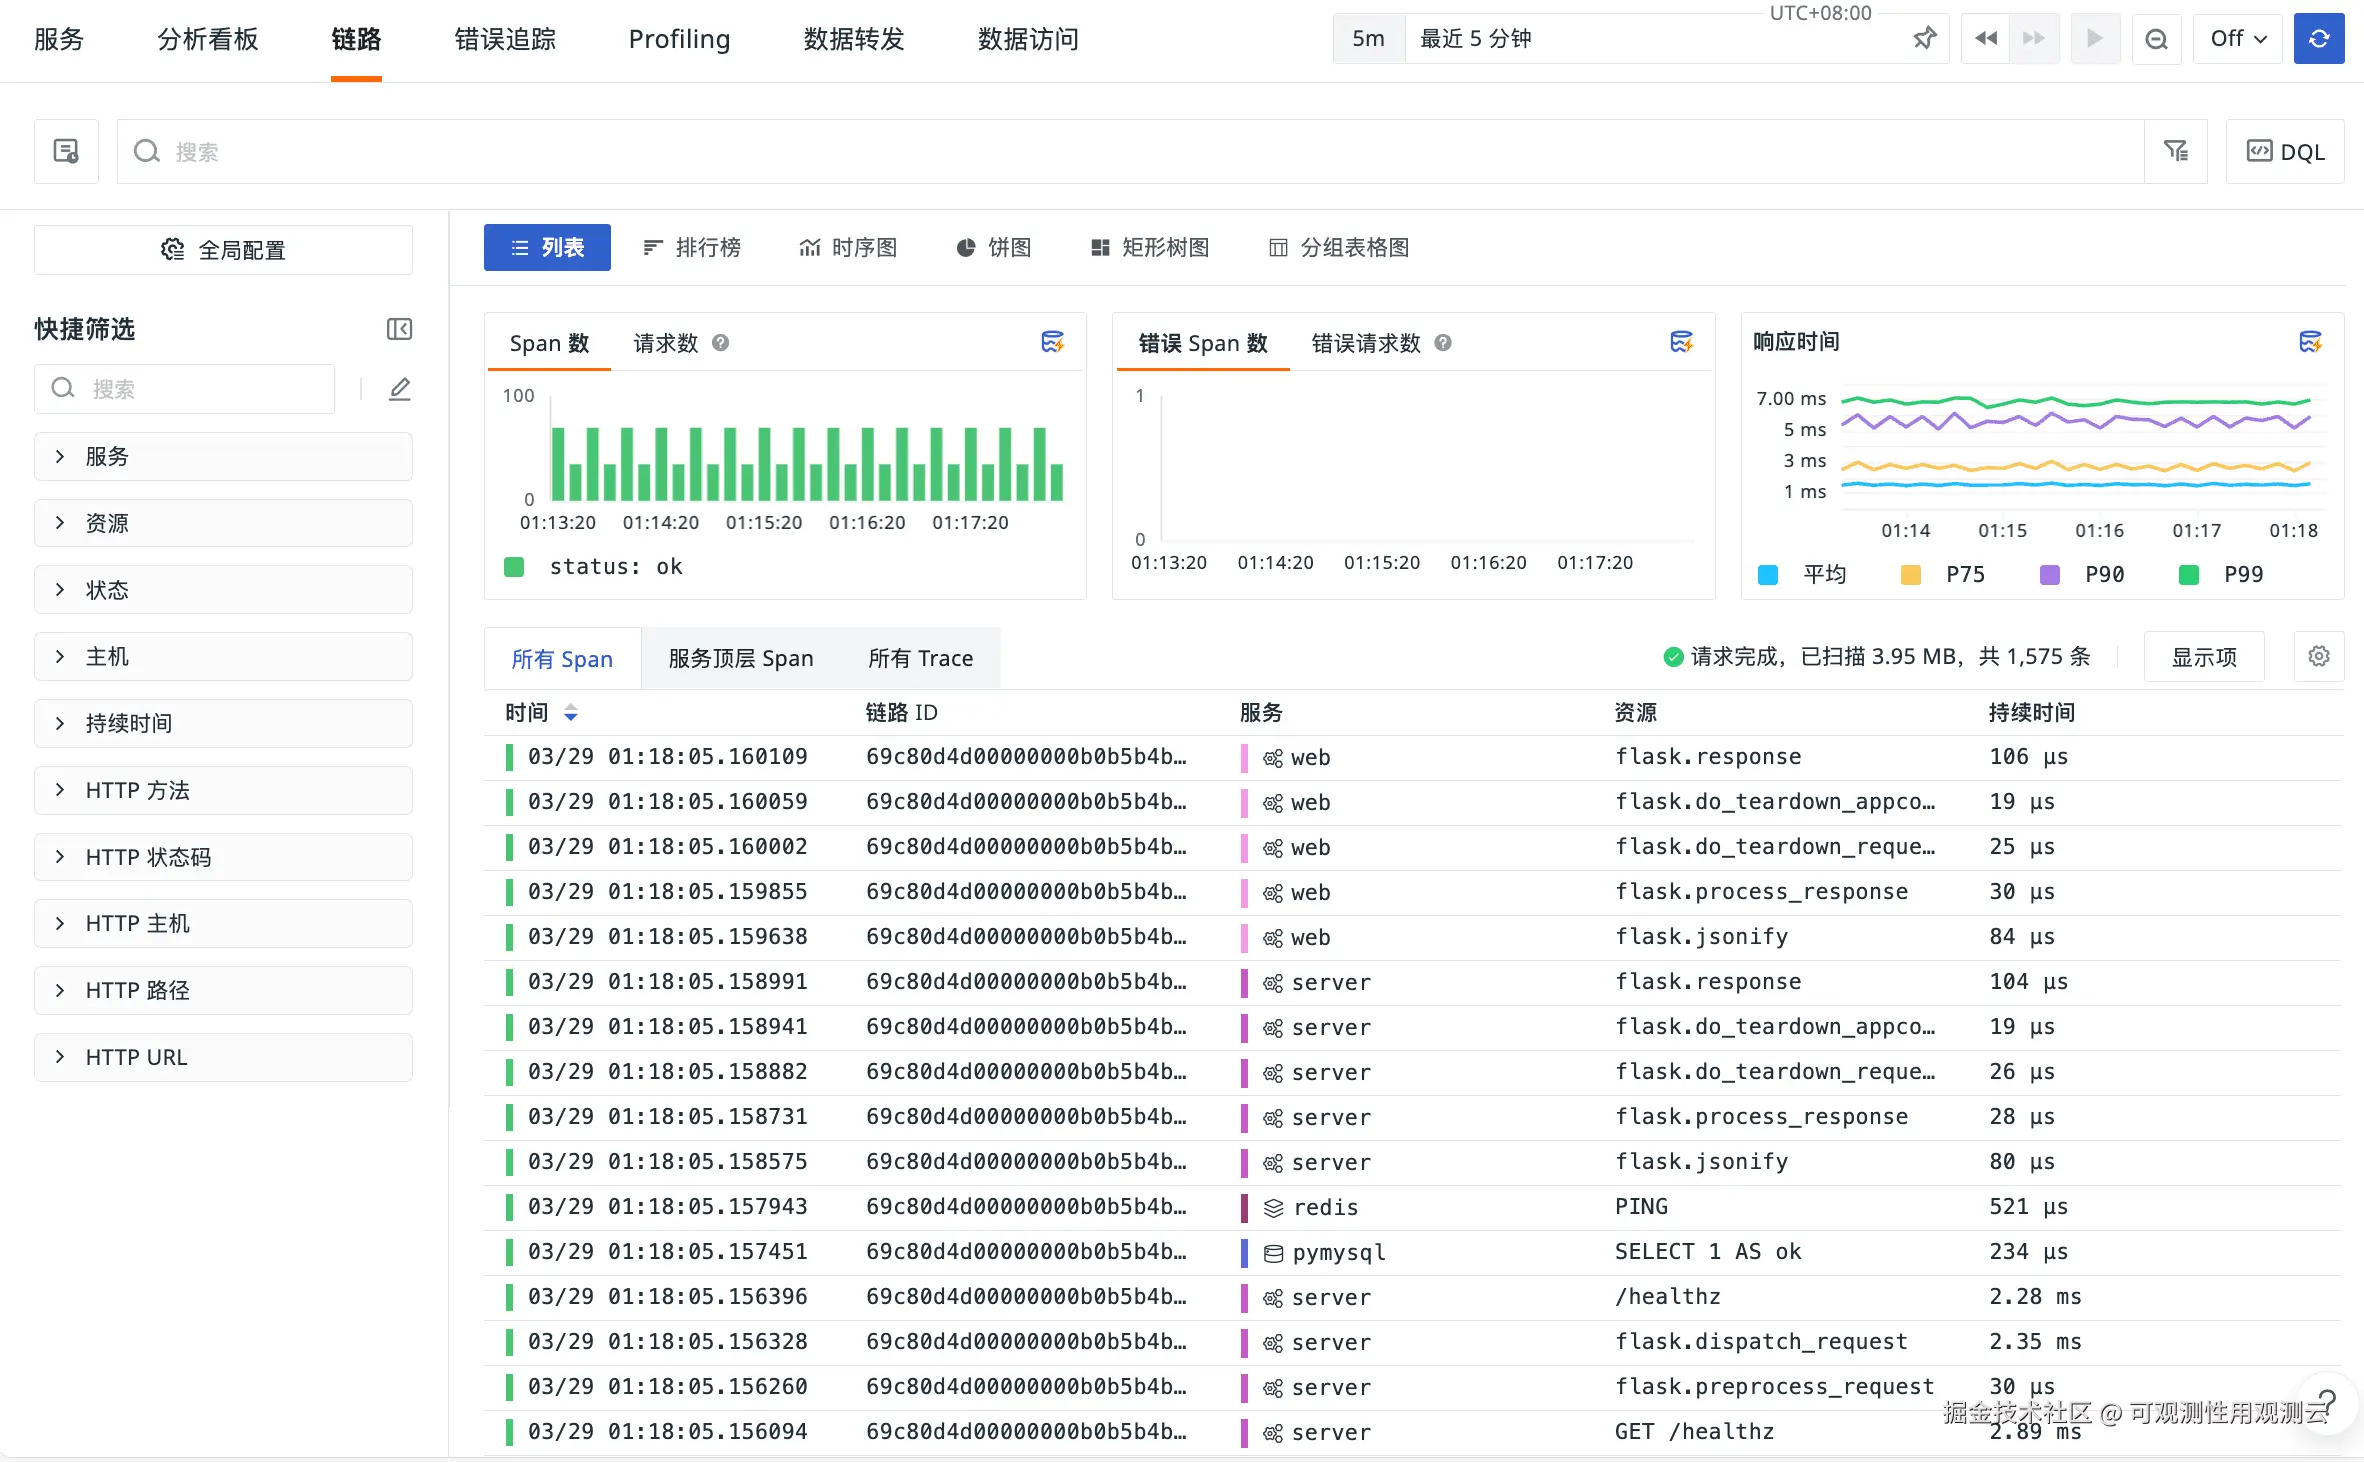Switch to 饼图 pie chart view
2364x1462 pixels.
click(x=994, y=247)
